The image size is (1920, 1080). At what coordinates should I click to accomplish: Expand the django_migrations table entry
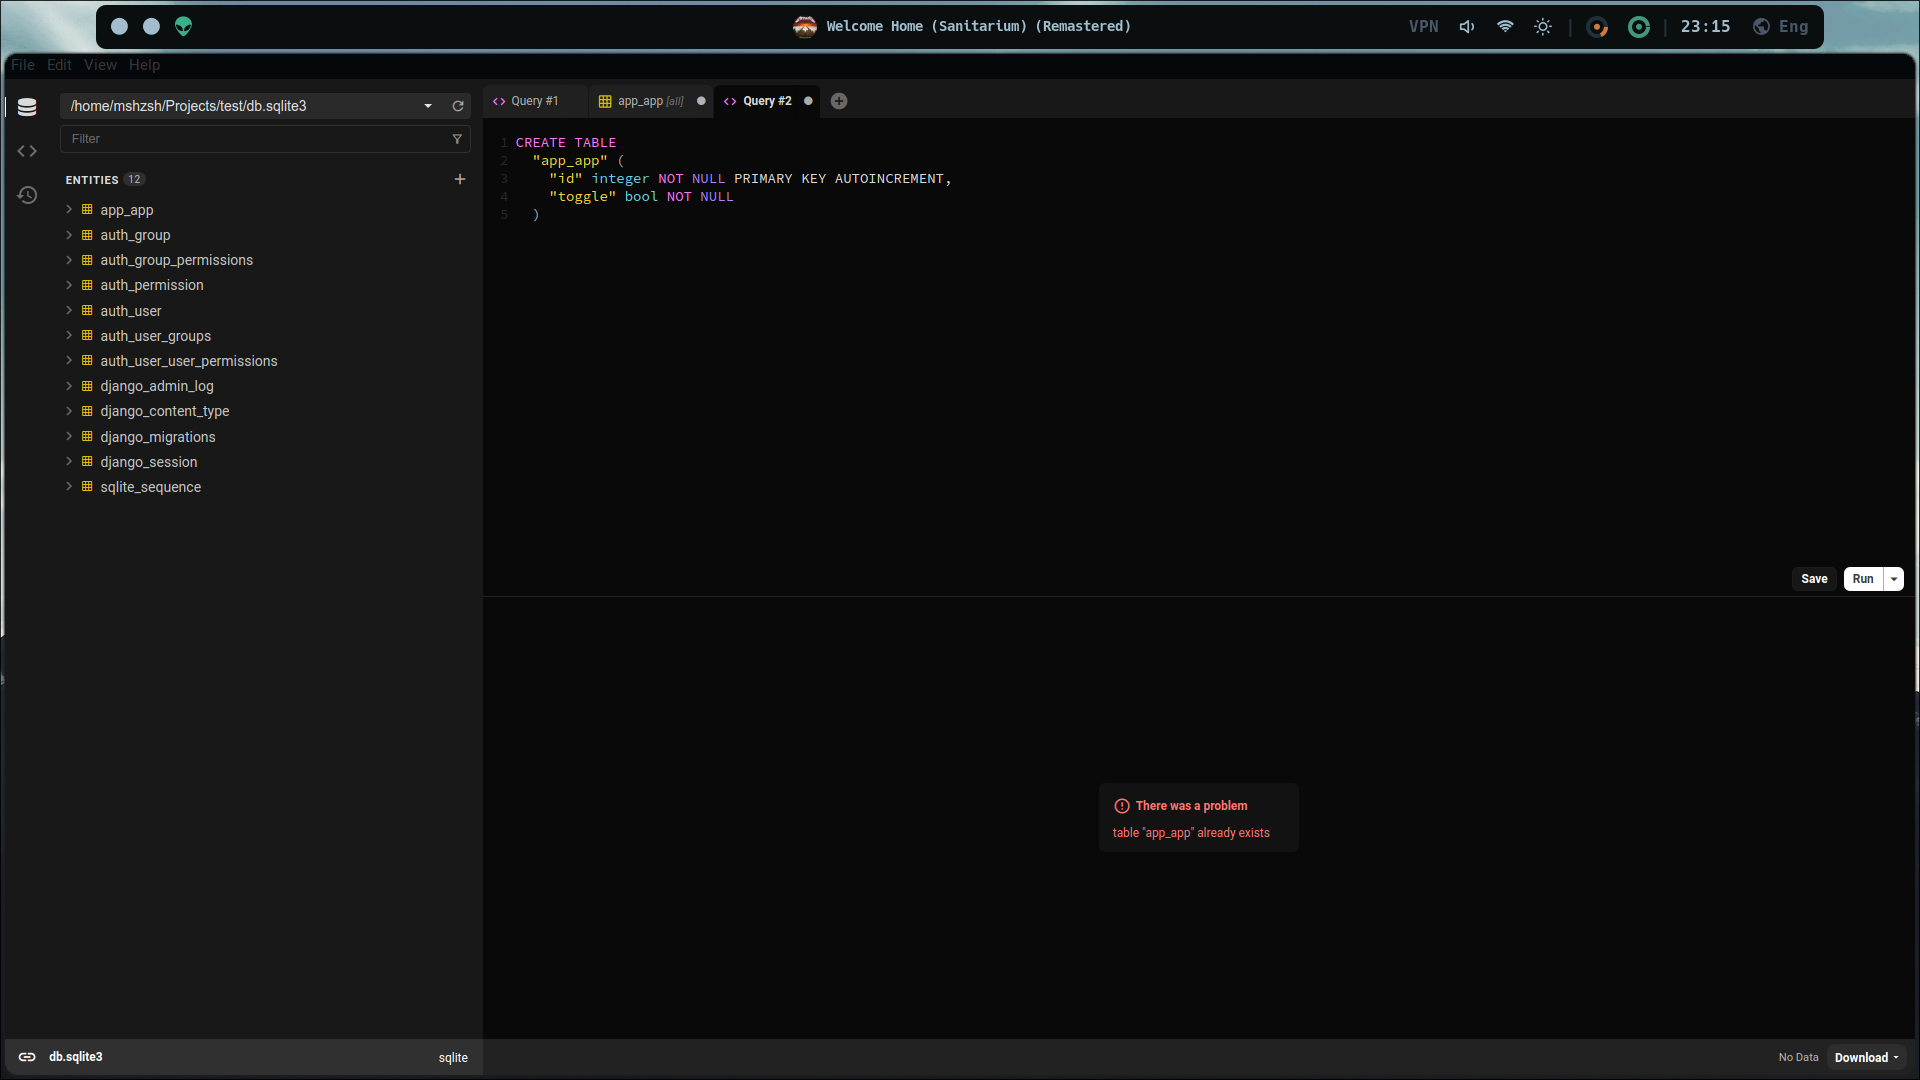click(69, 437)
